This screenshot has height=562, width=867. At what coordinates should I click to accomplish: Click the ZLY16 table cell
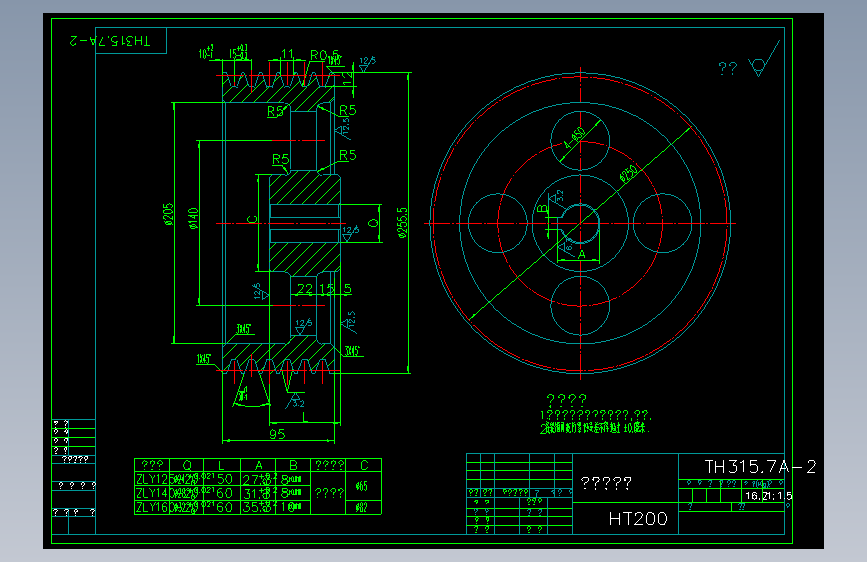152,507
